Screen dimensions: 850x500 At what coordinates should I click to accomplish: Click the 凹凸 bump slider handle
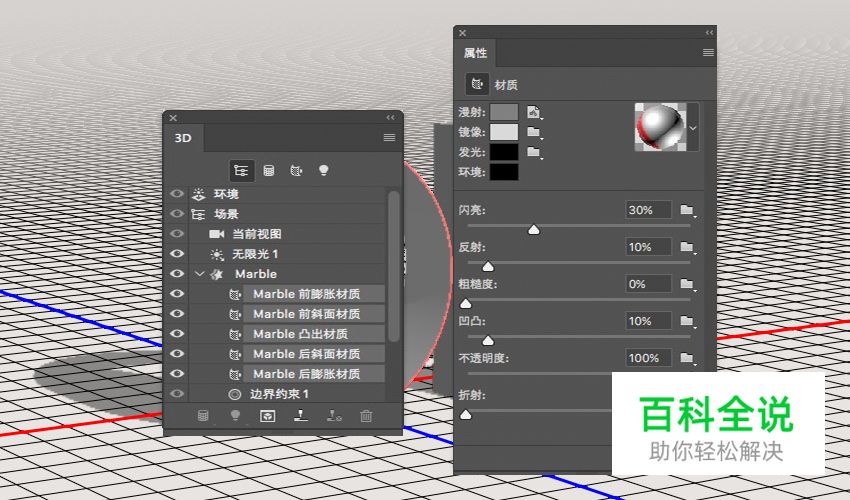488,341
